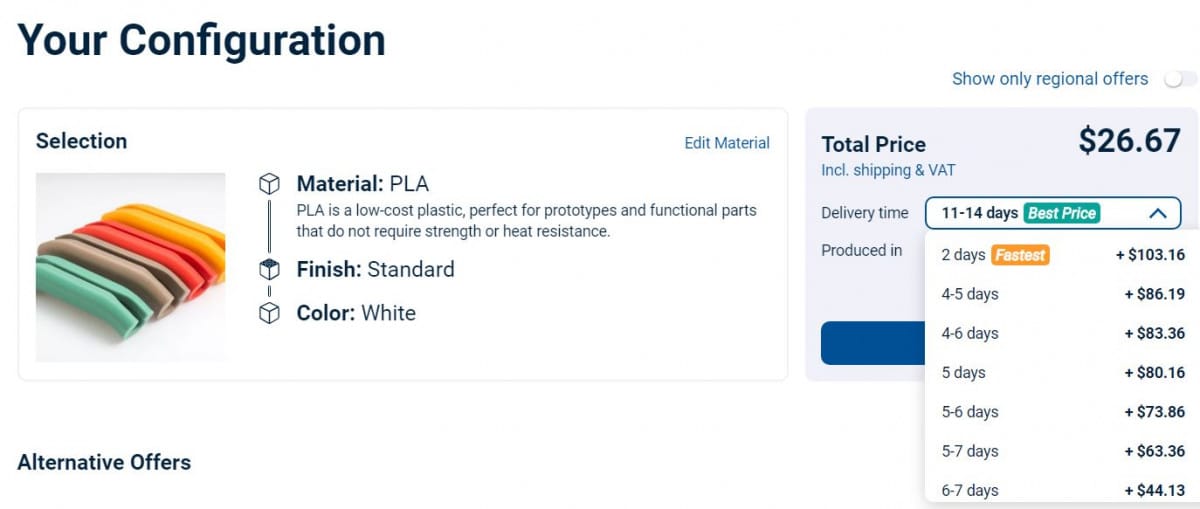Screen dimensions: 1200x509
Task: Click the Finish cube icon
Action: click(x=268, y=269)
